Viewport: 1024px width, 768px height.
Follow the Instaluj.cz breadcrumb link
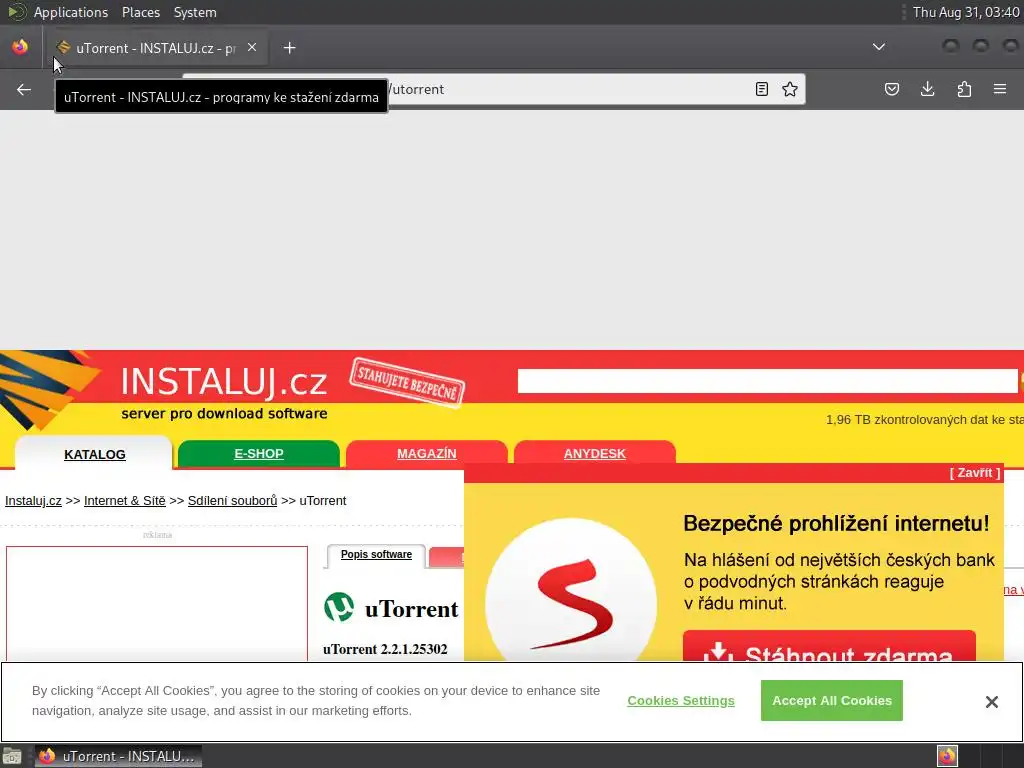click(x=33, y=500)
